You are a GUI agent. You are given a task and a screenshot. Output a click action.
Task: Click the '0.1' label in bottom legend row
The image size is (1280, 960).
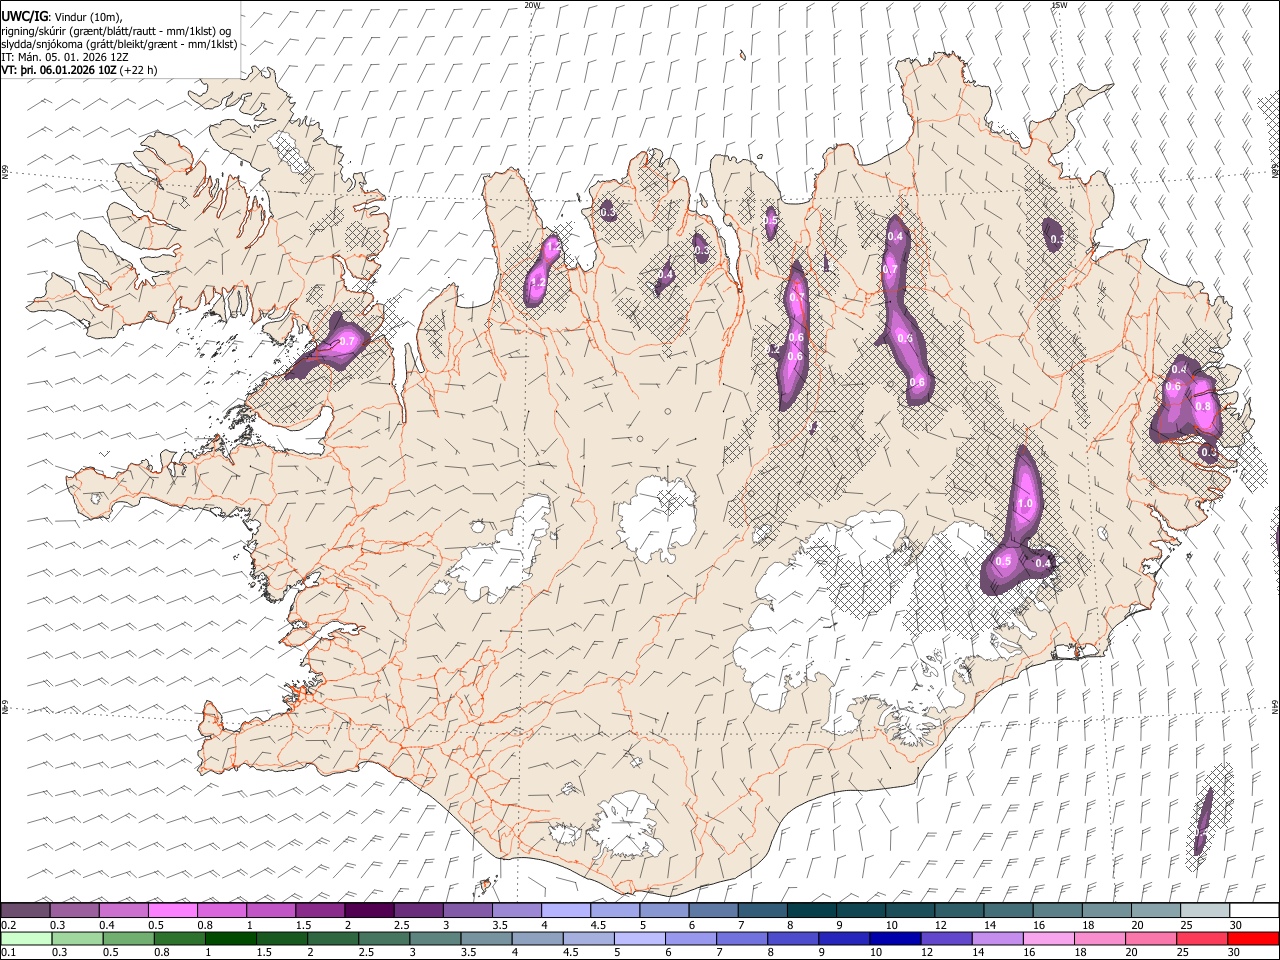[x=8, y=953]
